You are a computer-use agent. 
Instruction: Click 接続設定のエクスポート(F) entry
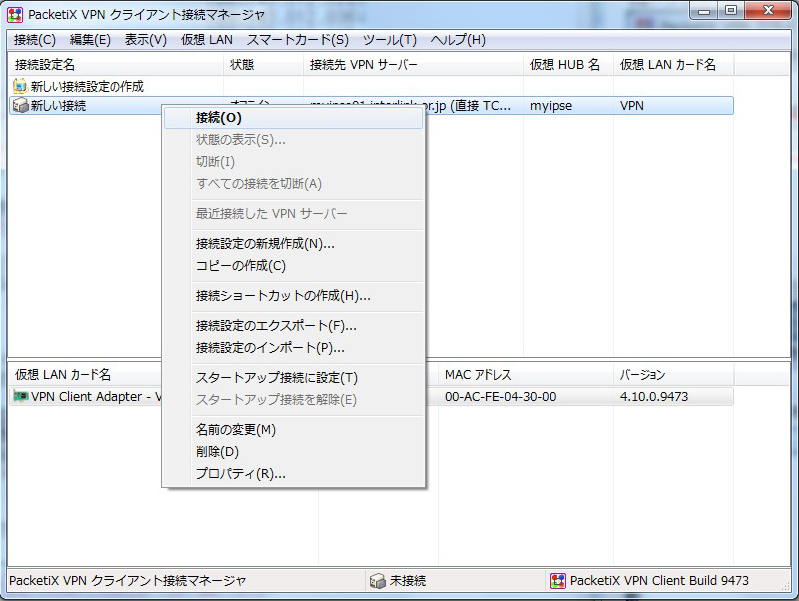[276, 325]
